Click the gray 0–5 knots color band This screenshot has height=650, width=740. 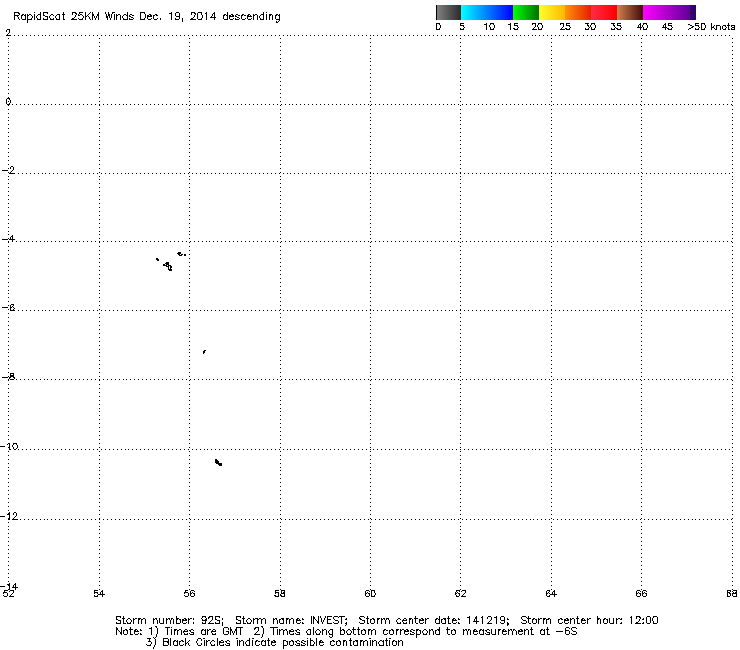(x=448, y=12)
